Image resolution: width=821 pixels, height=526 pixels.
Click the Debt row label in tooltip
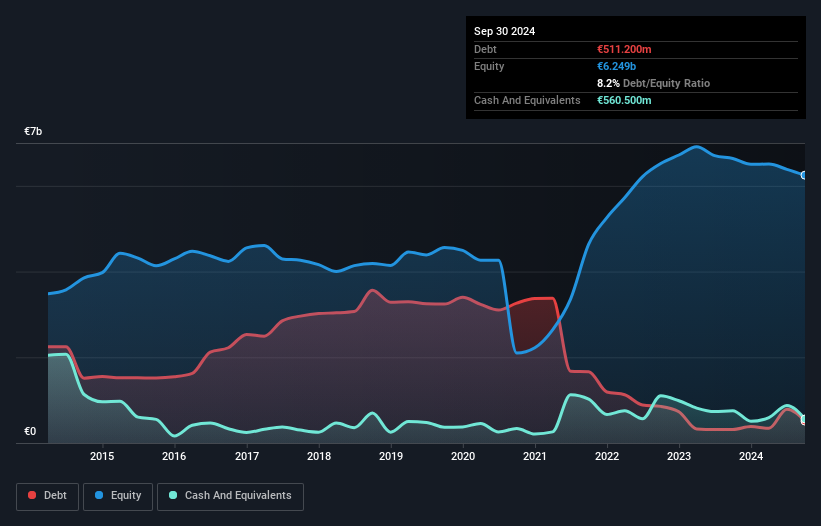pos(485,49)
